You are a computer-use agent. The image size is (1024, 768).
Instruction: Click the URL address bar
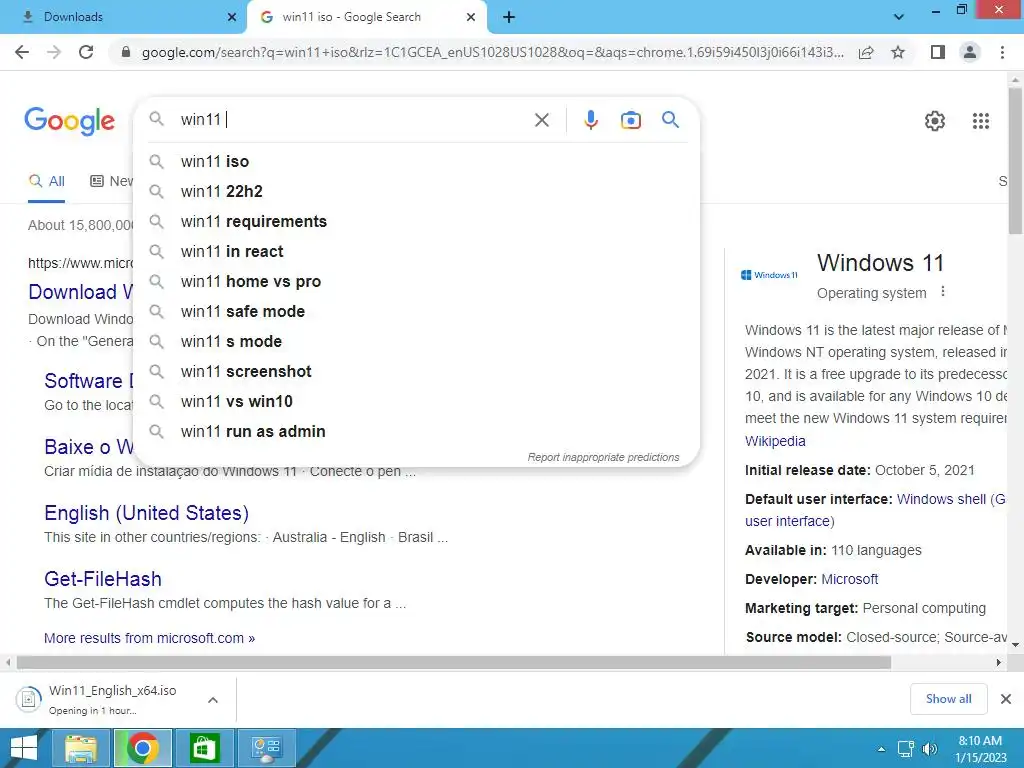pyautogui.click(x=492, y=52)
